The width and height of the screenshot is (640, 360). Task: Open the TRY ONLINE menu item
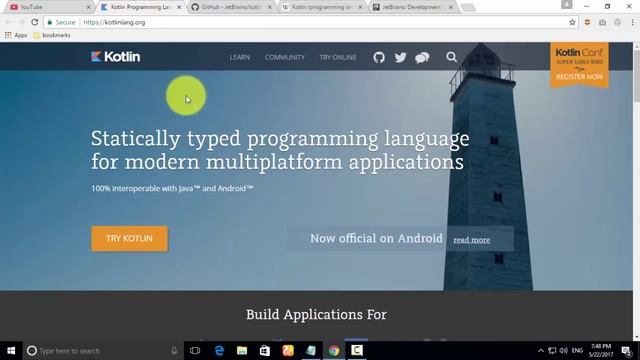(x=338, y=57)
